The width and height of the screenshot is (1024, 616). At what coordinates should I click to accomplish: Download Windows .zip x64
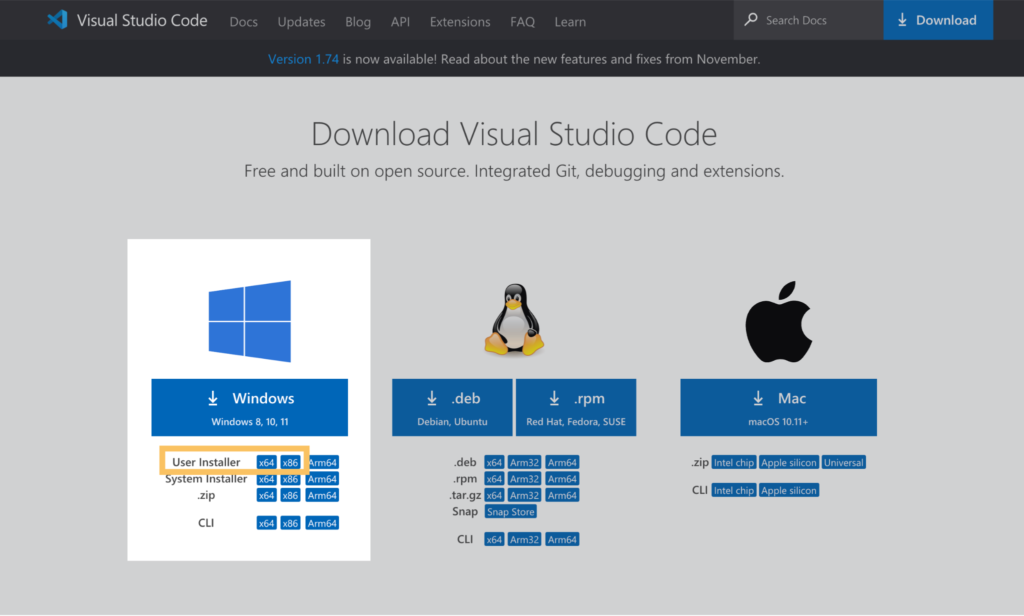pyautogui.click(x=266, y=495)
